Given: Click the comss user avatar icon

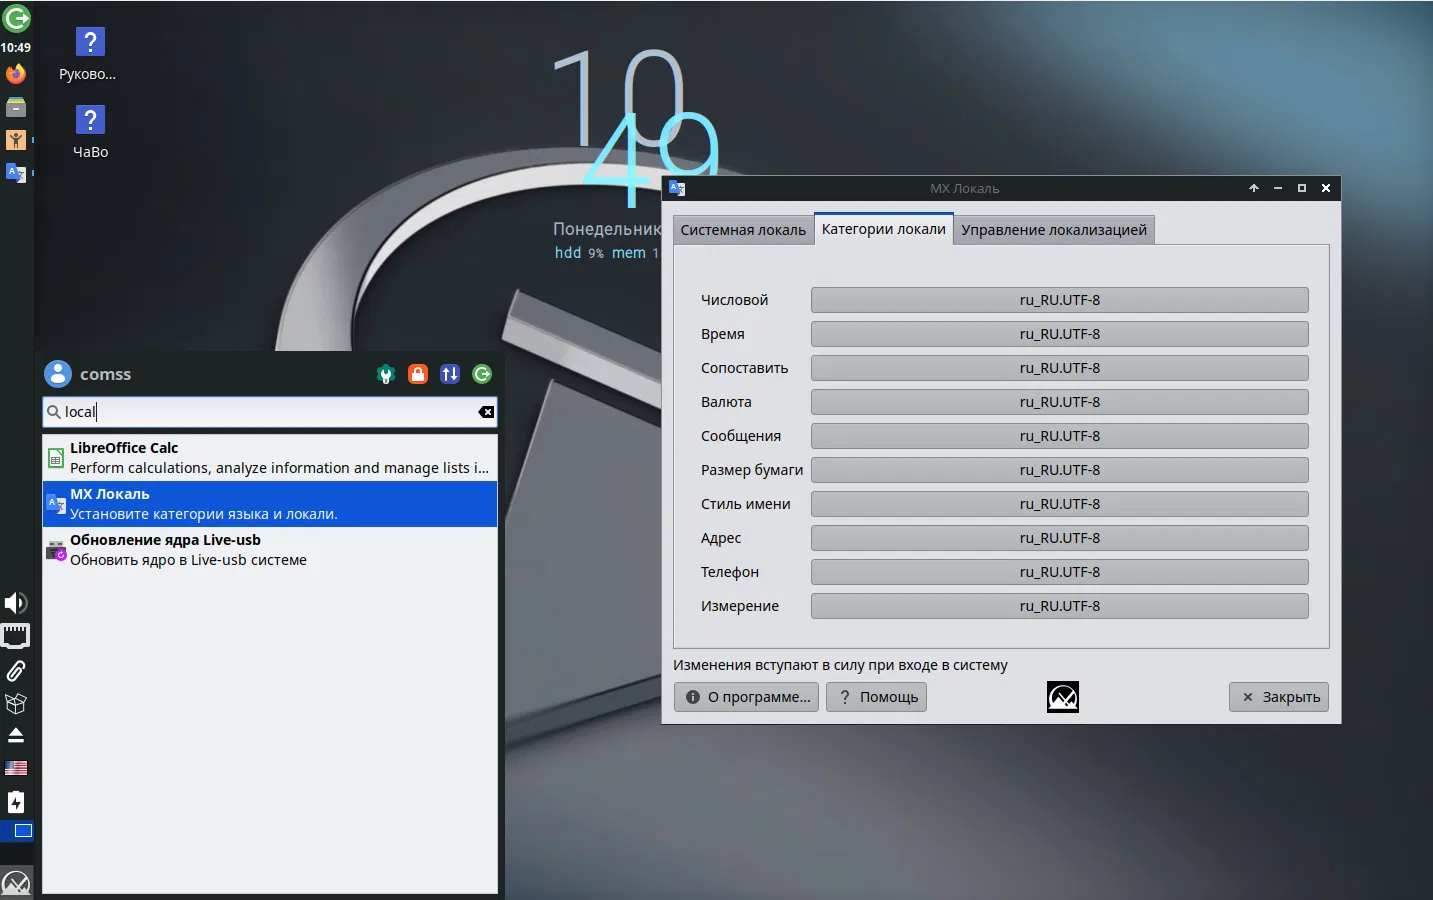Looking at the screenshot, I should tap(58, 374).
